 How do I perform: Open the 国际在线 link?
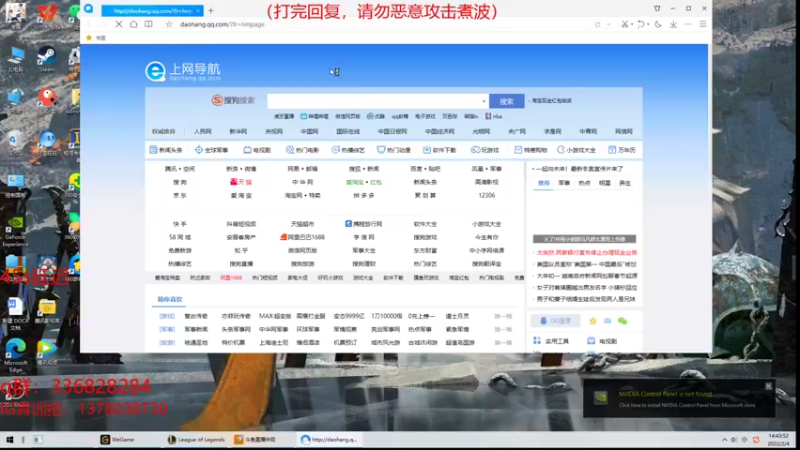point(348,132)
